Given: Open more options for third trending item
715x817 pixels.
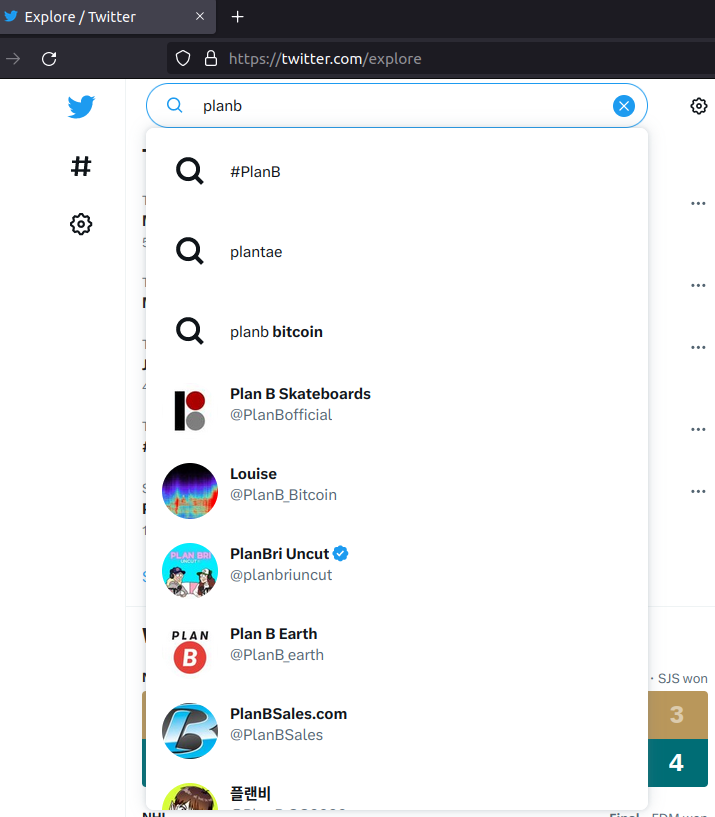Looking at the screenshot, I should (x=698, y=347).
